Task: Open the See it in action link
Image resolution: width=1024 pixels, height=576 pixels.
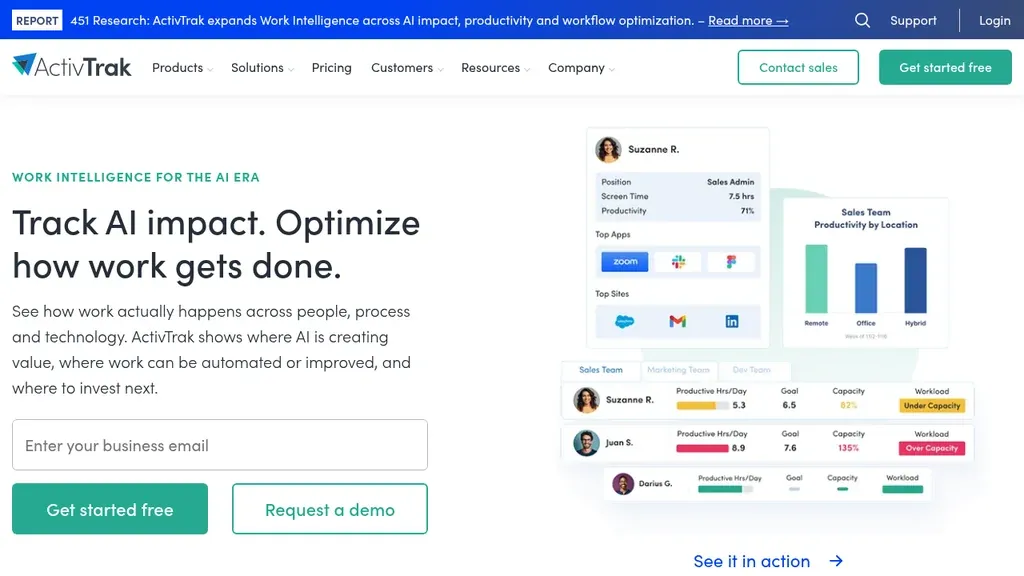Action: (752, 561)
